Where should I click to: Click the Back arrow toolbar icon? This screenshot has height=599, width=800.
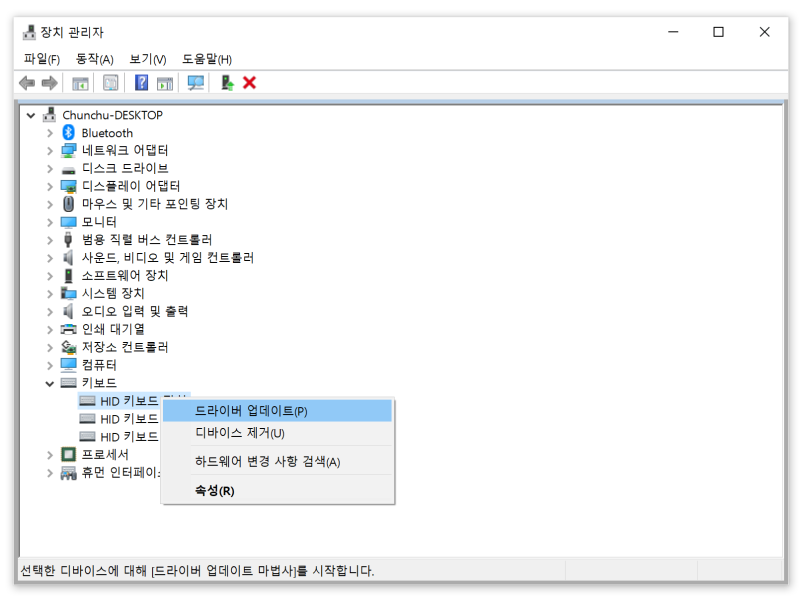coord(27,83)
